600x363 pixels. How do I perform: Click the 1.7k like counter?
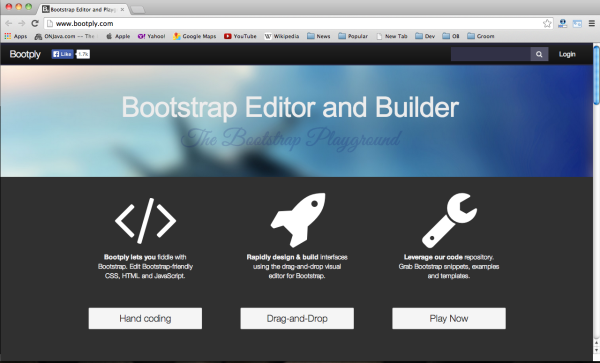[x=83, y=54]
